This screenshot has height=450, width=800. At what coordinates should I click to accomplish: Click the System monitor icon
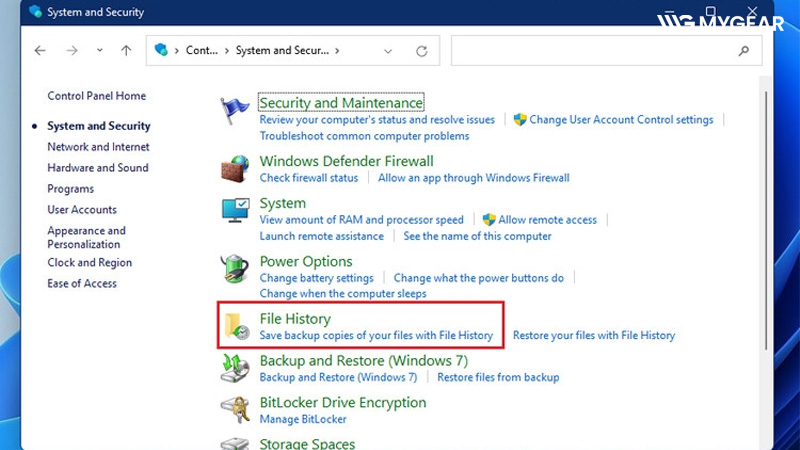tap(236, 211)
